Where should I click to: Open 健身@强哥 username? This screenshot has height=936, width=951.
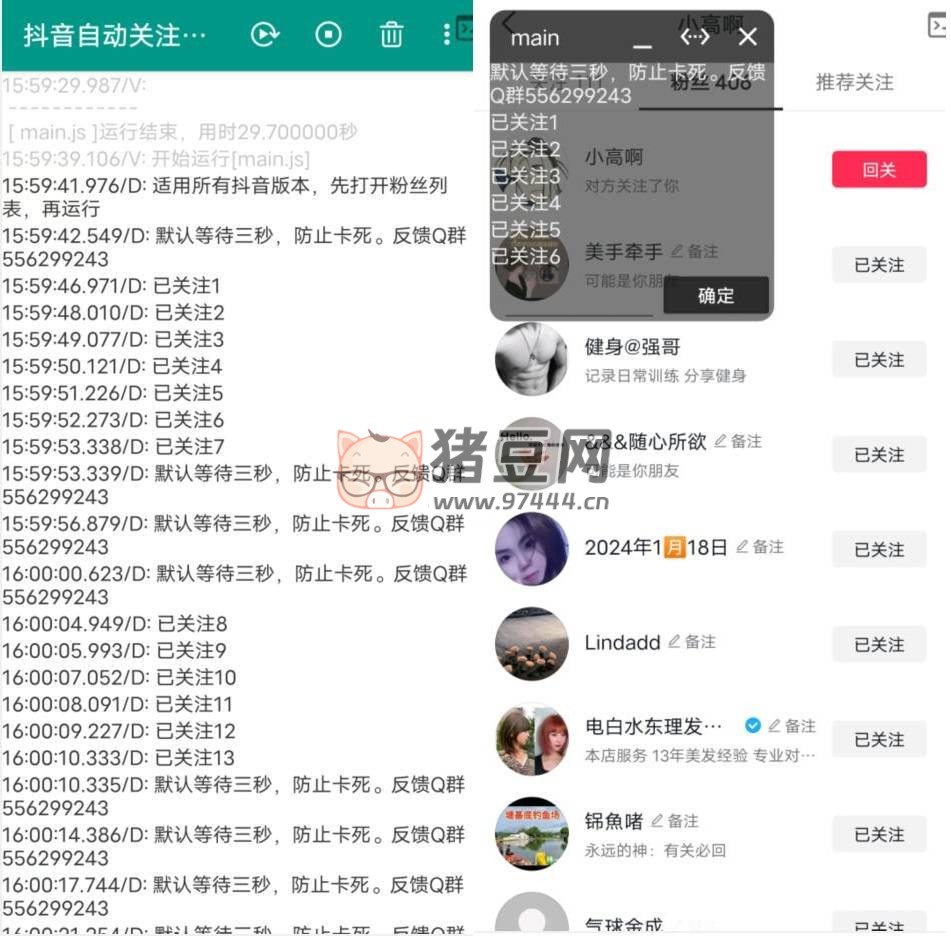(632, 347)
